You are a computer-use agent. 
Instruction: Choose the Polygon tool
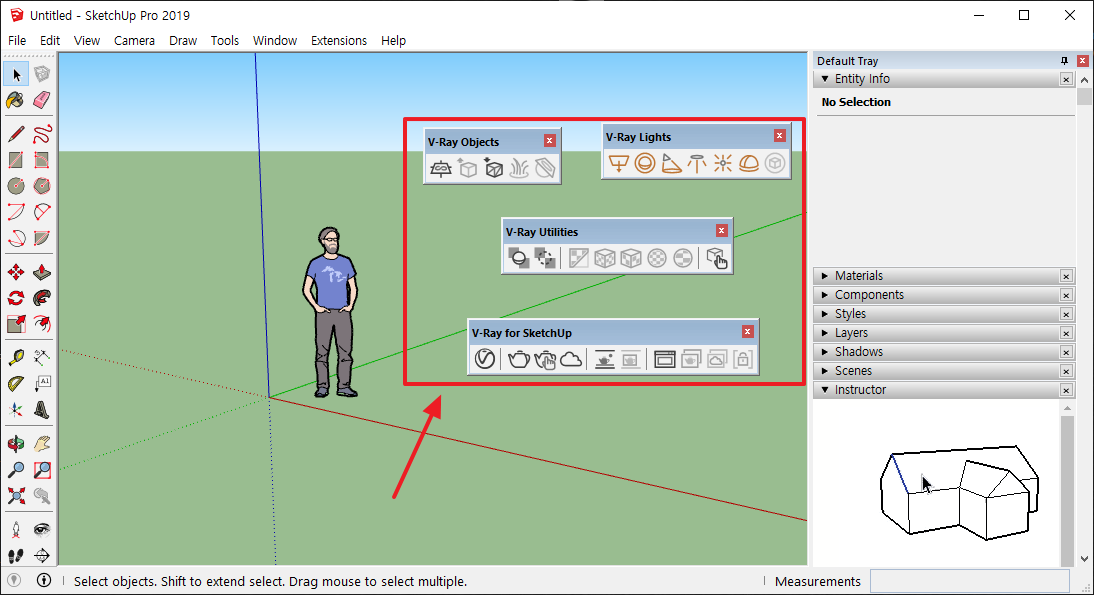(42, 186)
